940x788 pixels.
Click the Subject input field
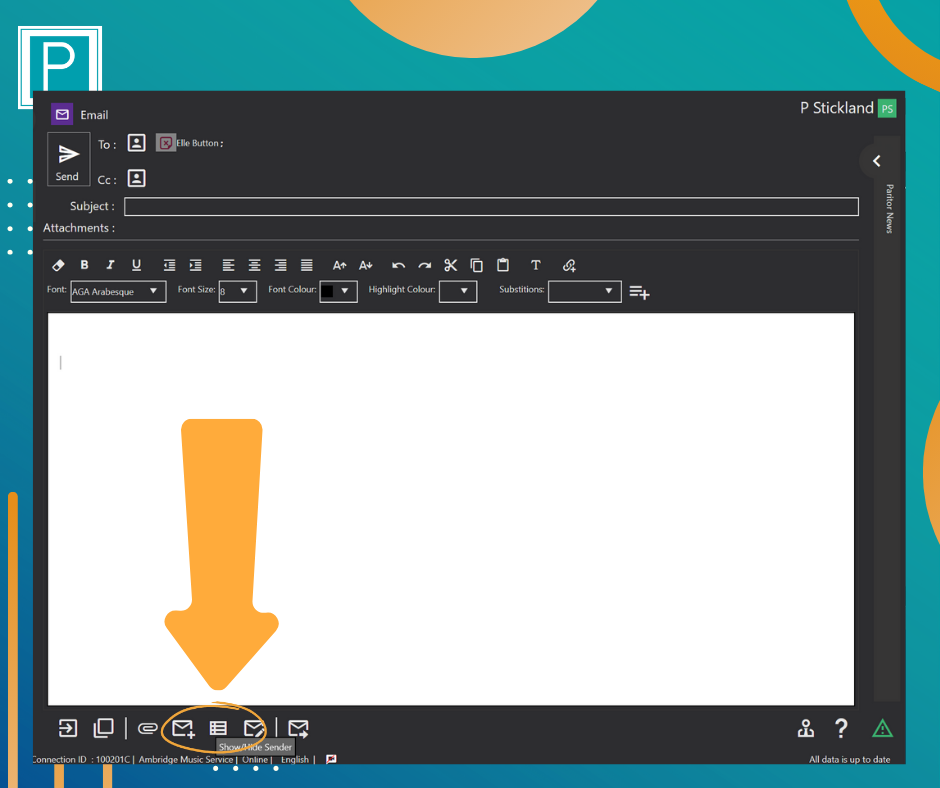click(x=491, y=206)
